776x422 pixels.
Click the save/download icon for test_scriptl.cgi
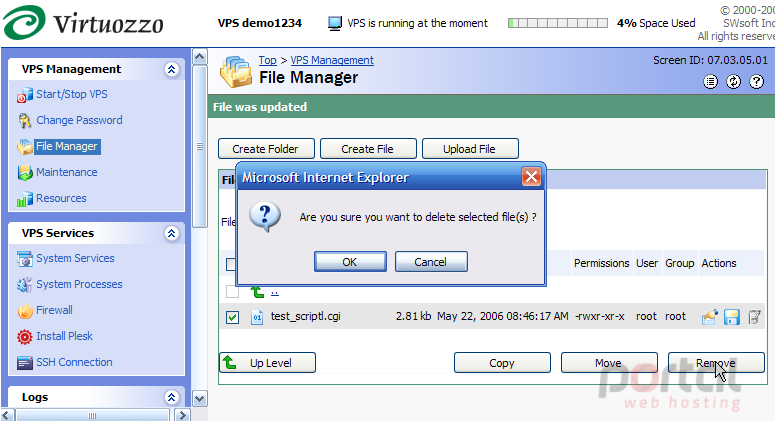point(731,317)
